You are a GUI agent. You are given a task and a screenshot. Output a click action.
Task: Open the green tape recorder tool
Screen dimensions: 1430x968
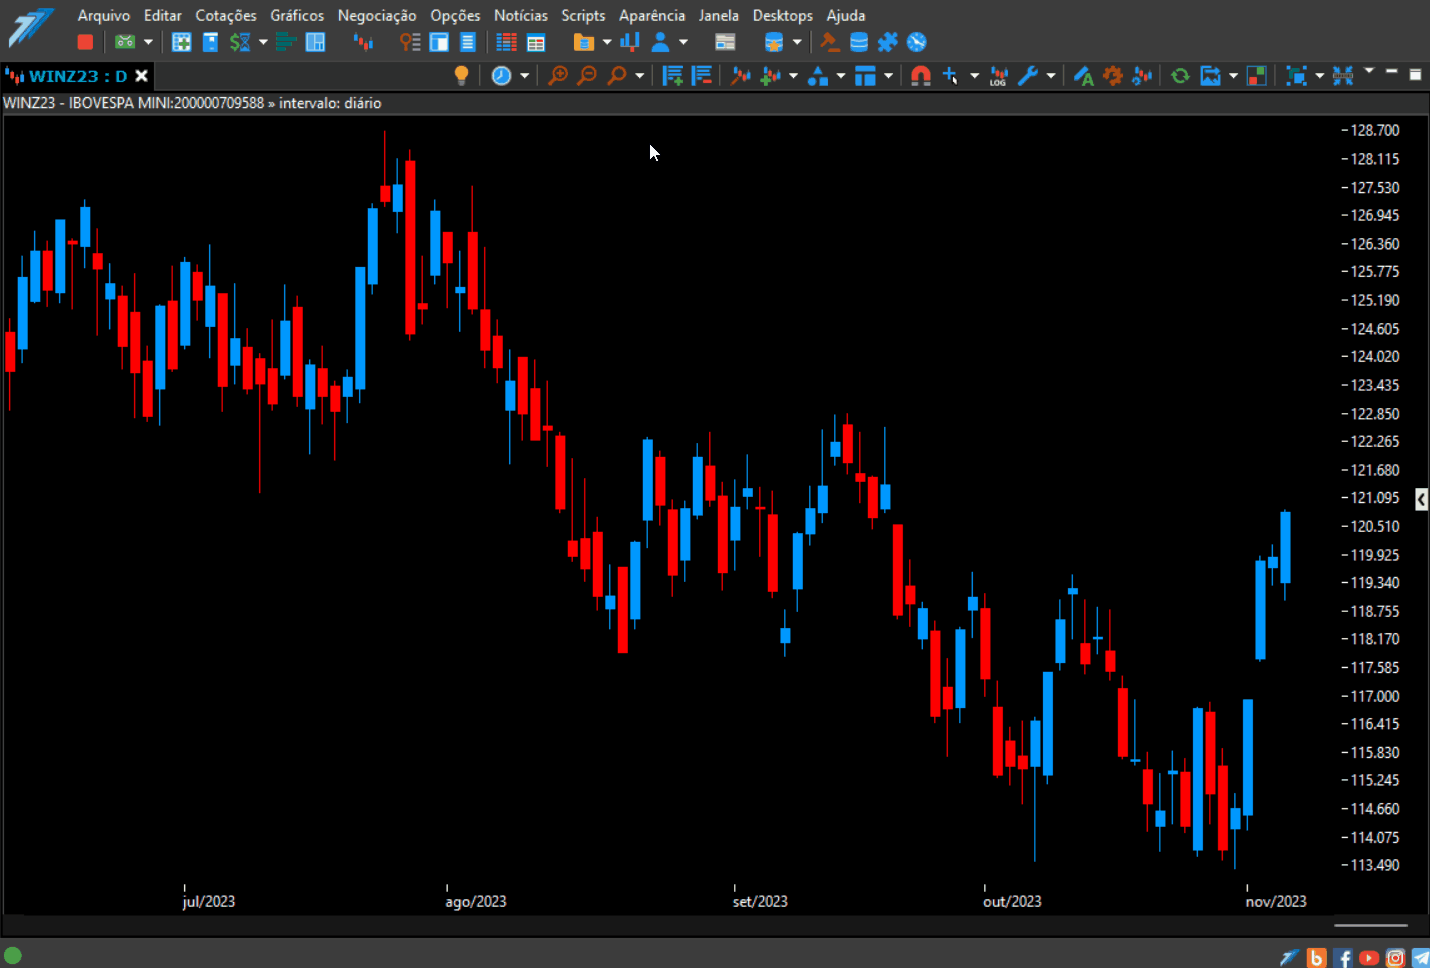(x=125, y=42)
